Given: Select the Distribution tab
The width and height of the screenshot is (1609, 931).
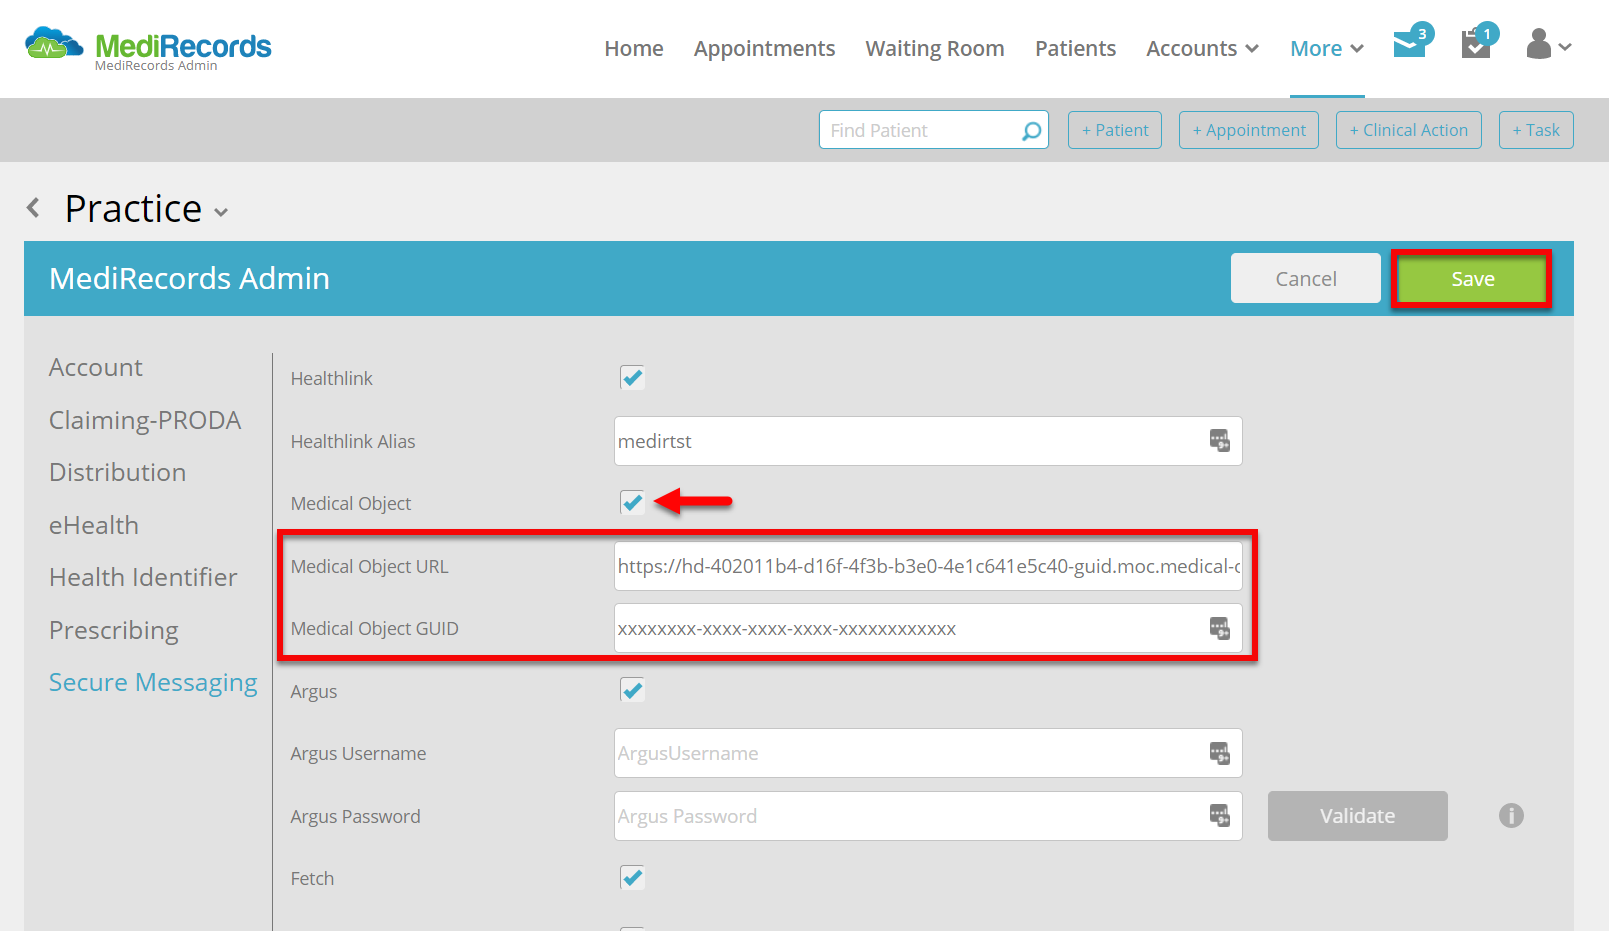Looking at the screenshot, I should coord(118,472).
